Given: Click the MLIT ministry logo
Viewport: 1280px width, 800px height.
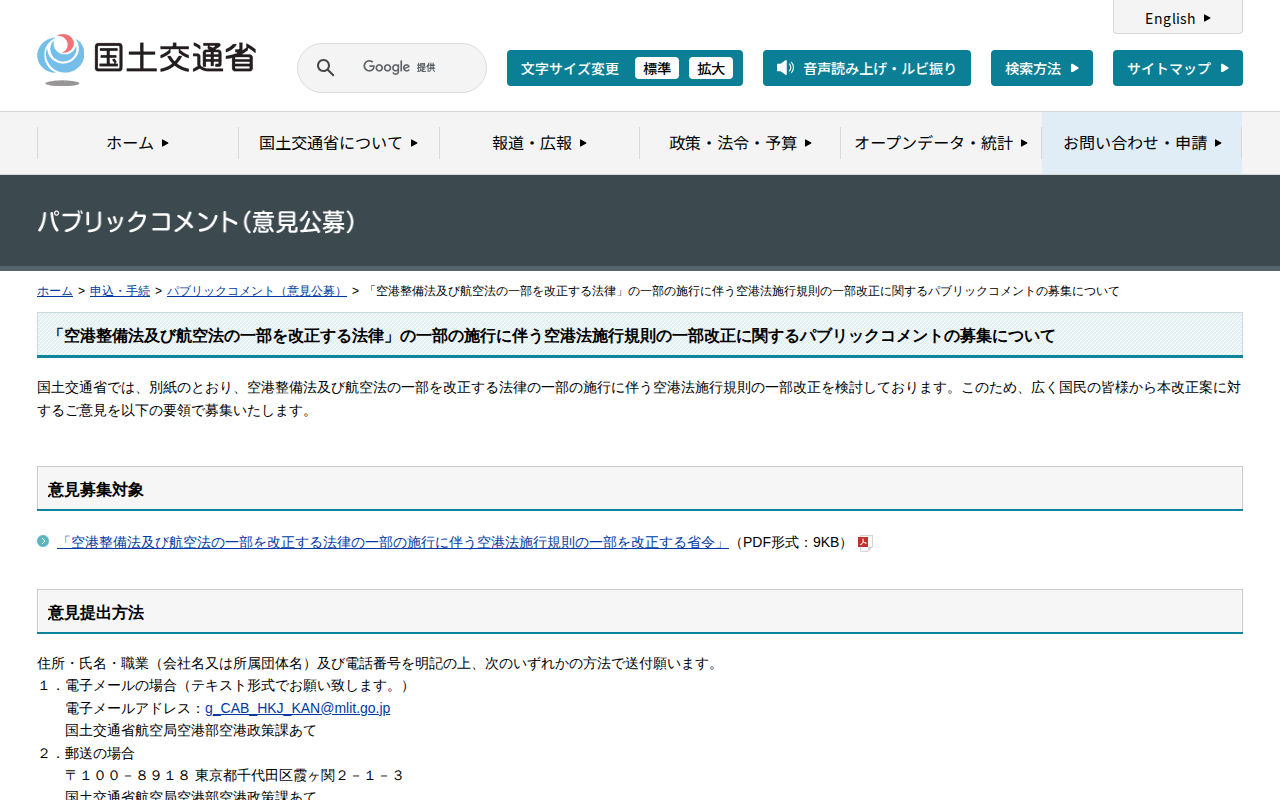Looking at the screenshot, I should (146, 59).
